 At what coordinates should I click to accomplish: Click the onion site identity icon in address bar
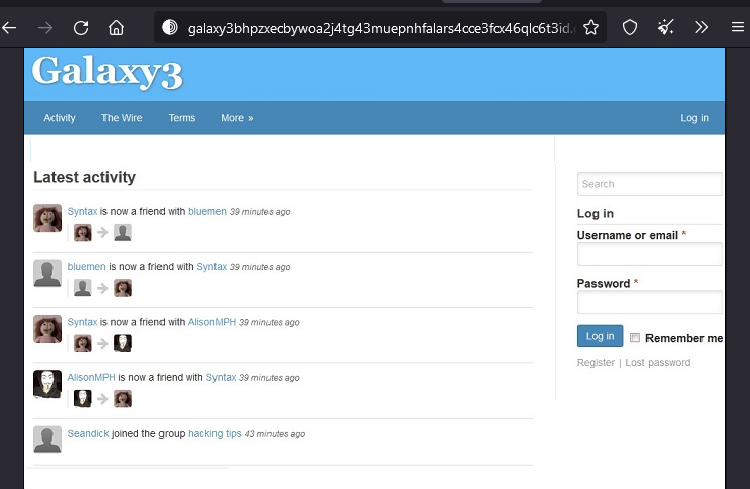point(169,27)
